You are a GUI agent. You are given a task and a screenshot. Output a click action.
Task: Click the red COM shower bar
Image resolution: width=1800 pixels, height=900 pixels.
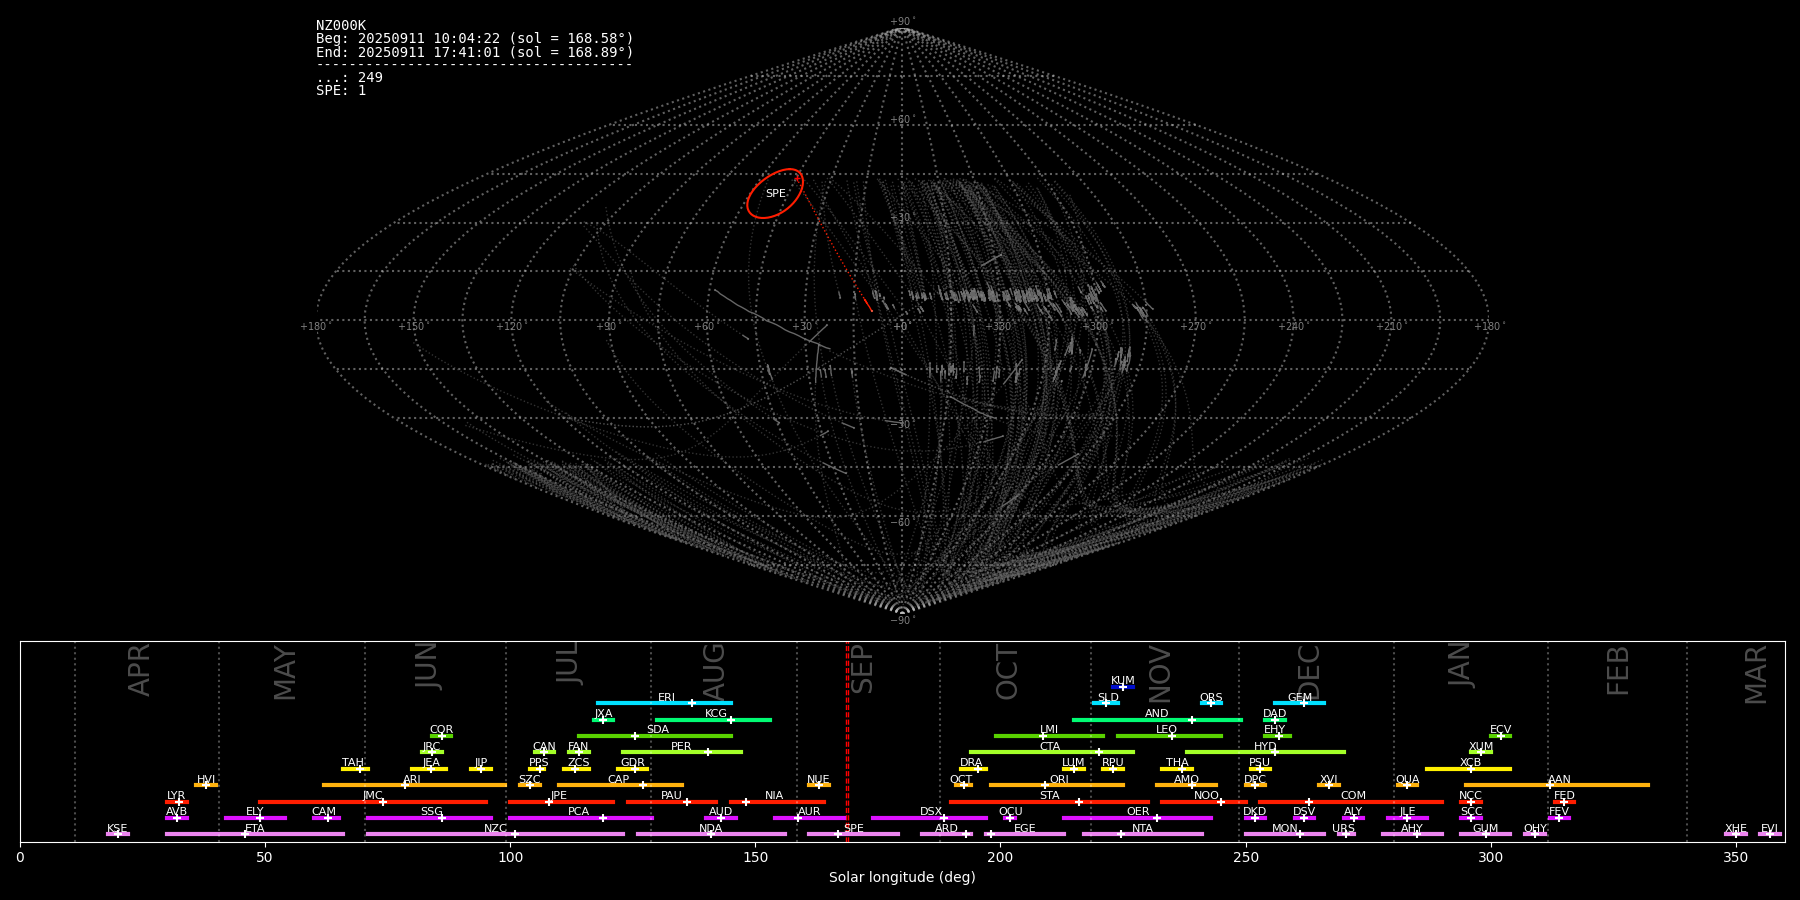[x=1351, y=802]
